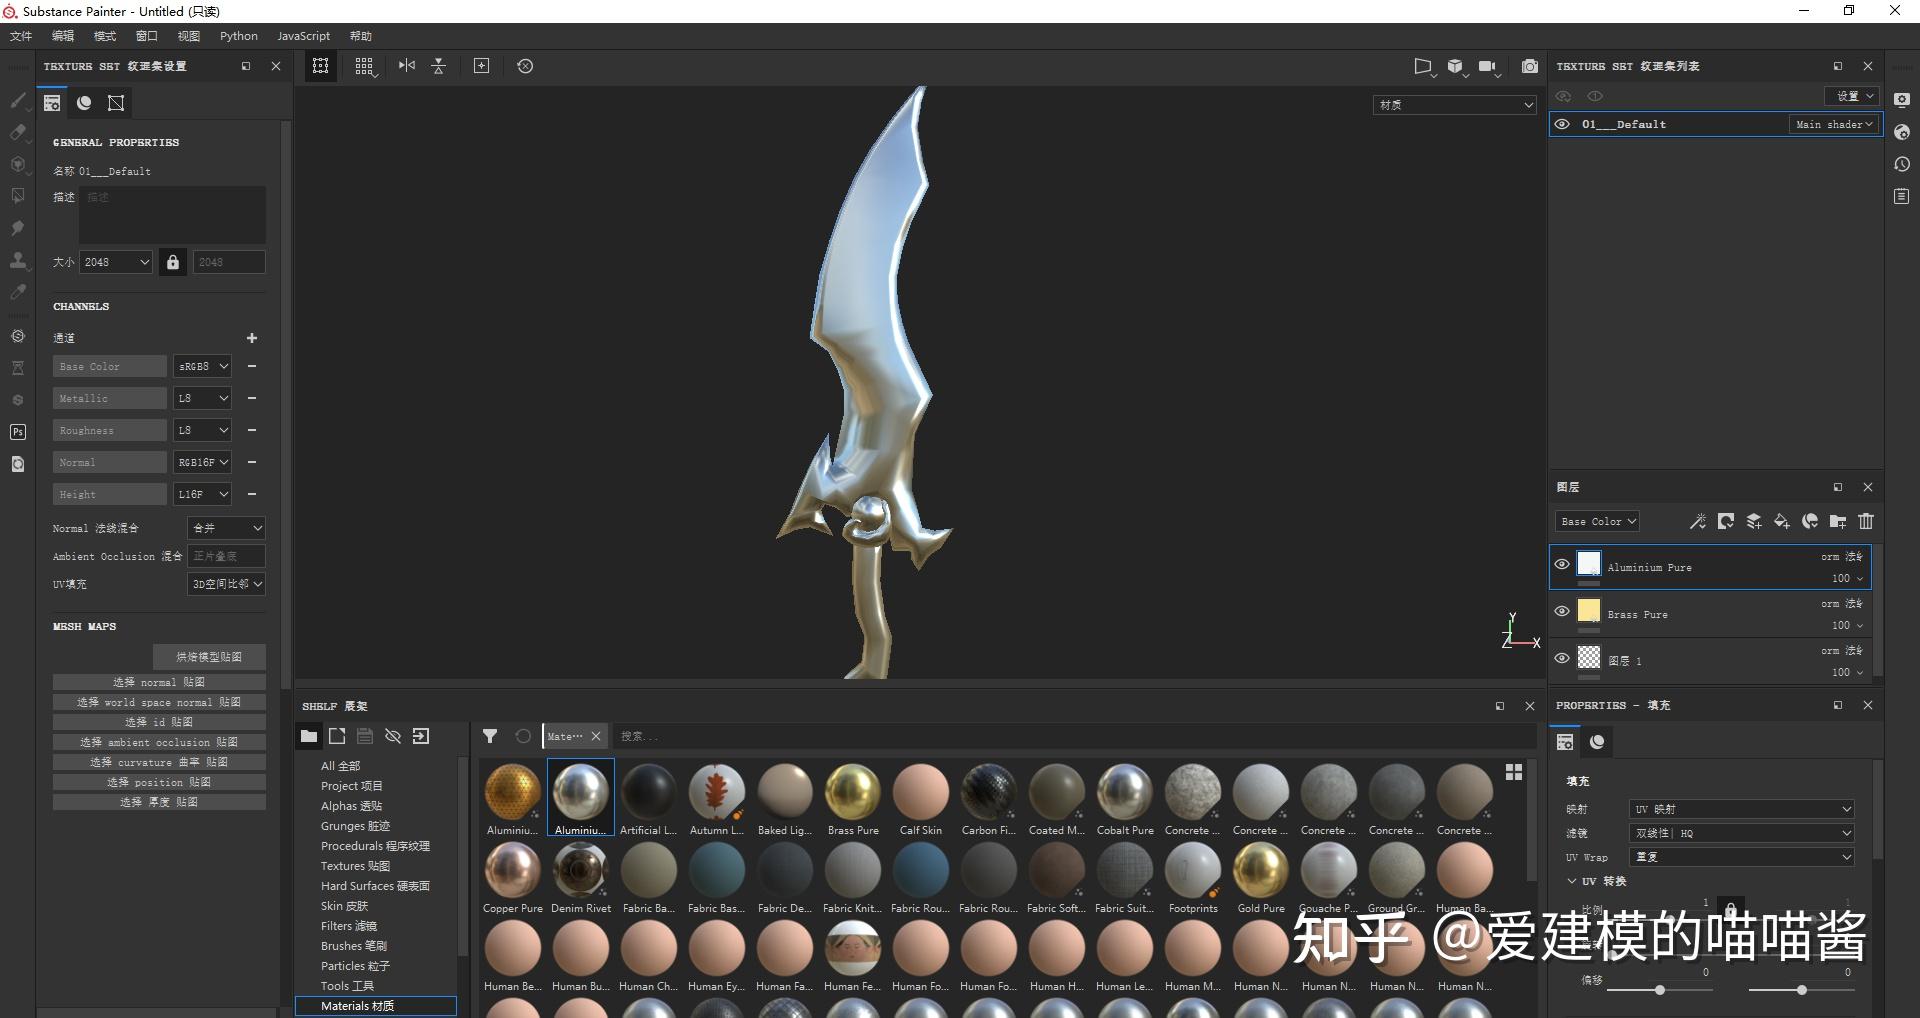Select the Material picker eyedropper tool
The image size is (1920, 1018).
[x=18, y=292]
